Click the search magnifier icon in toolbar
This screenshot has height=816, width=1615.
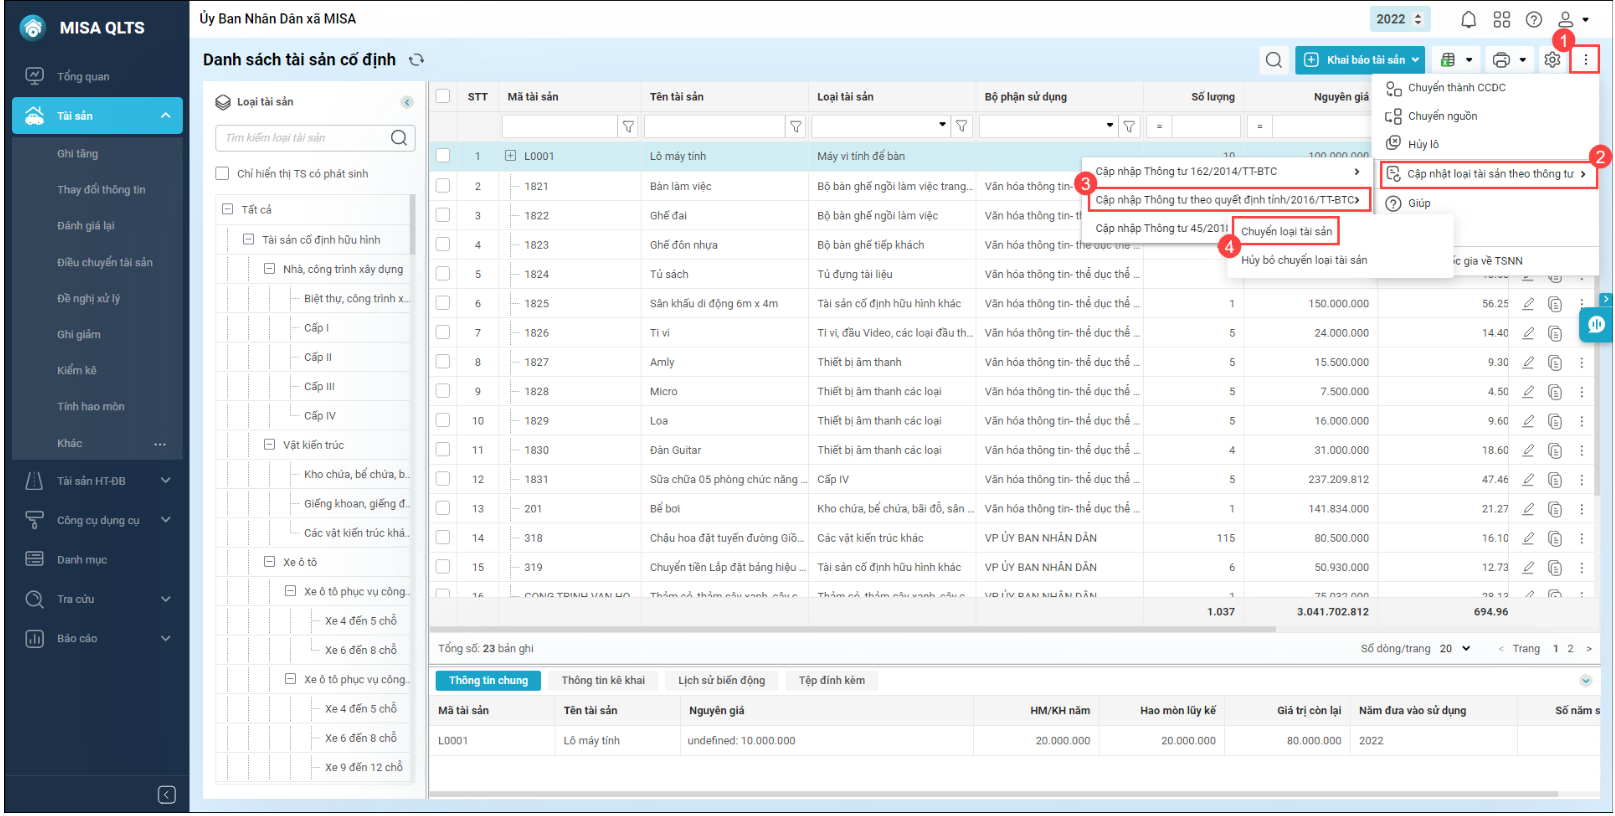(x=1273, y=60)
